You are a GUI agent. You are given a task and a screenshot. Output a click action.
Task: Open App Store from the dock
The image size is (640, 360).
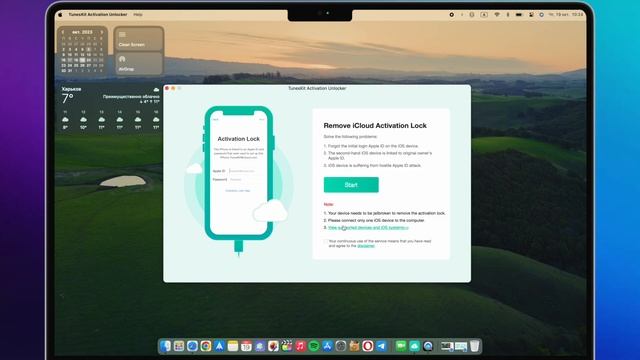click(x=327, y=346)
